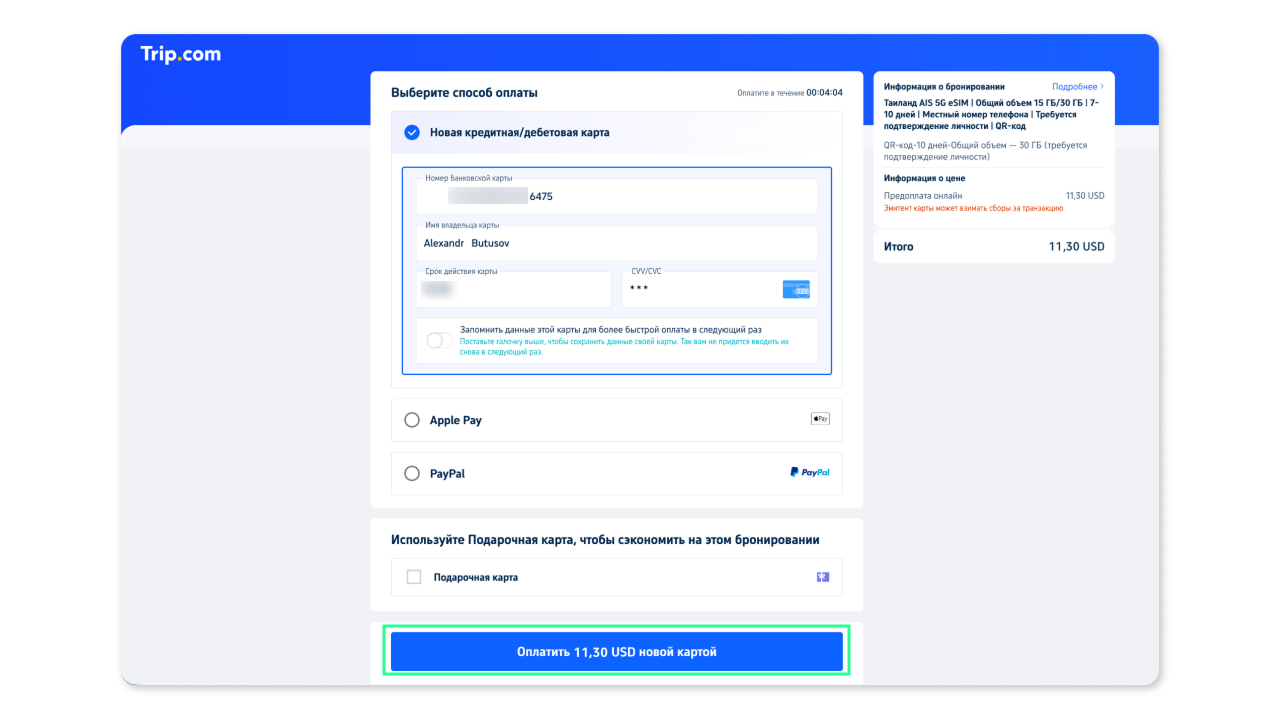Click the 00:04:04 payment countdown timer
This screenshot has width=1280, height=720.
pos(824,93)
